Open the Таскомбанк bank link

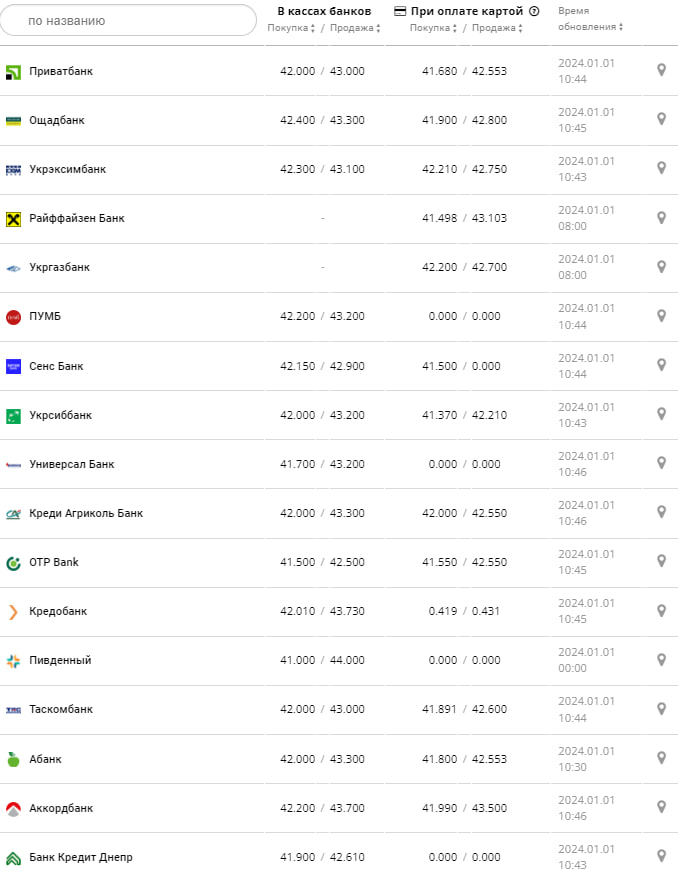pyautogui.click(x=61, y=709)
